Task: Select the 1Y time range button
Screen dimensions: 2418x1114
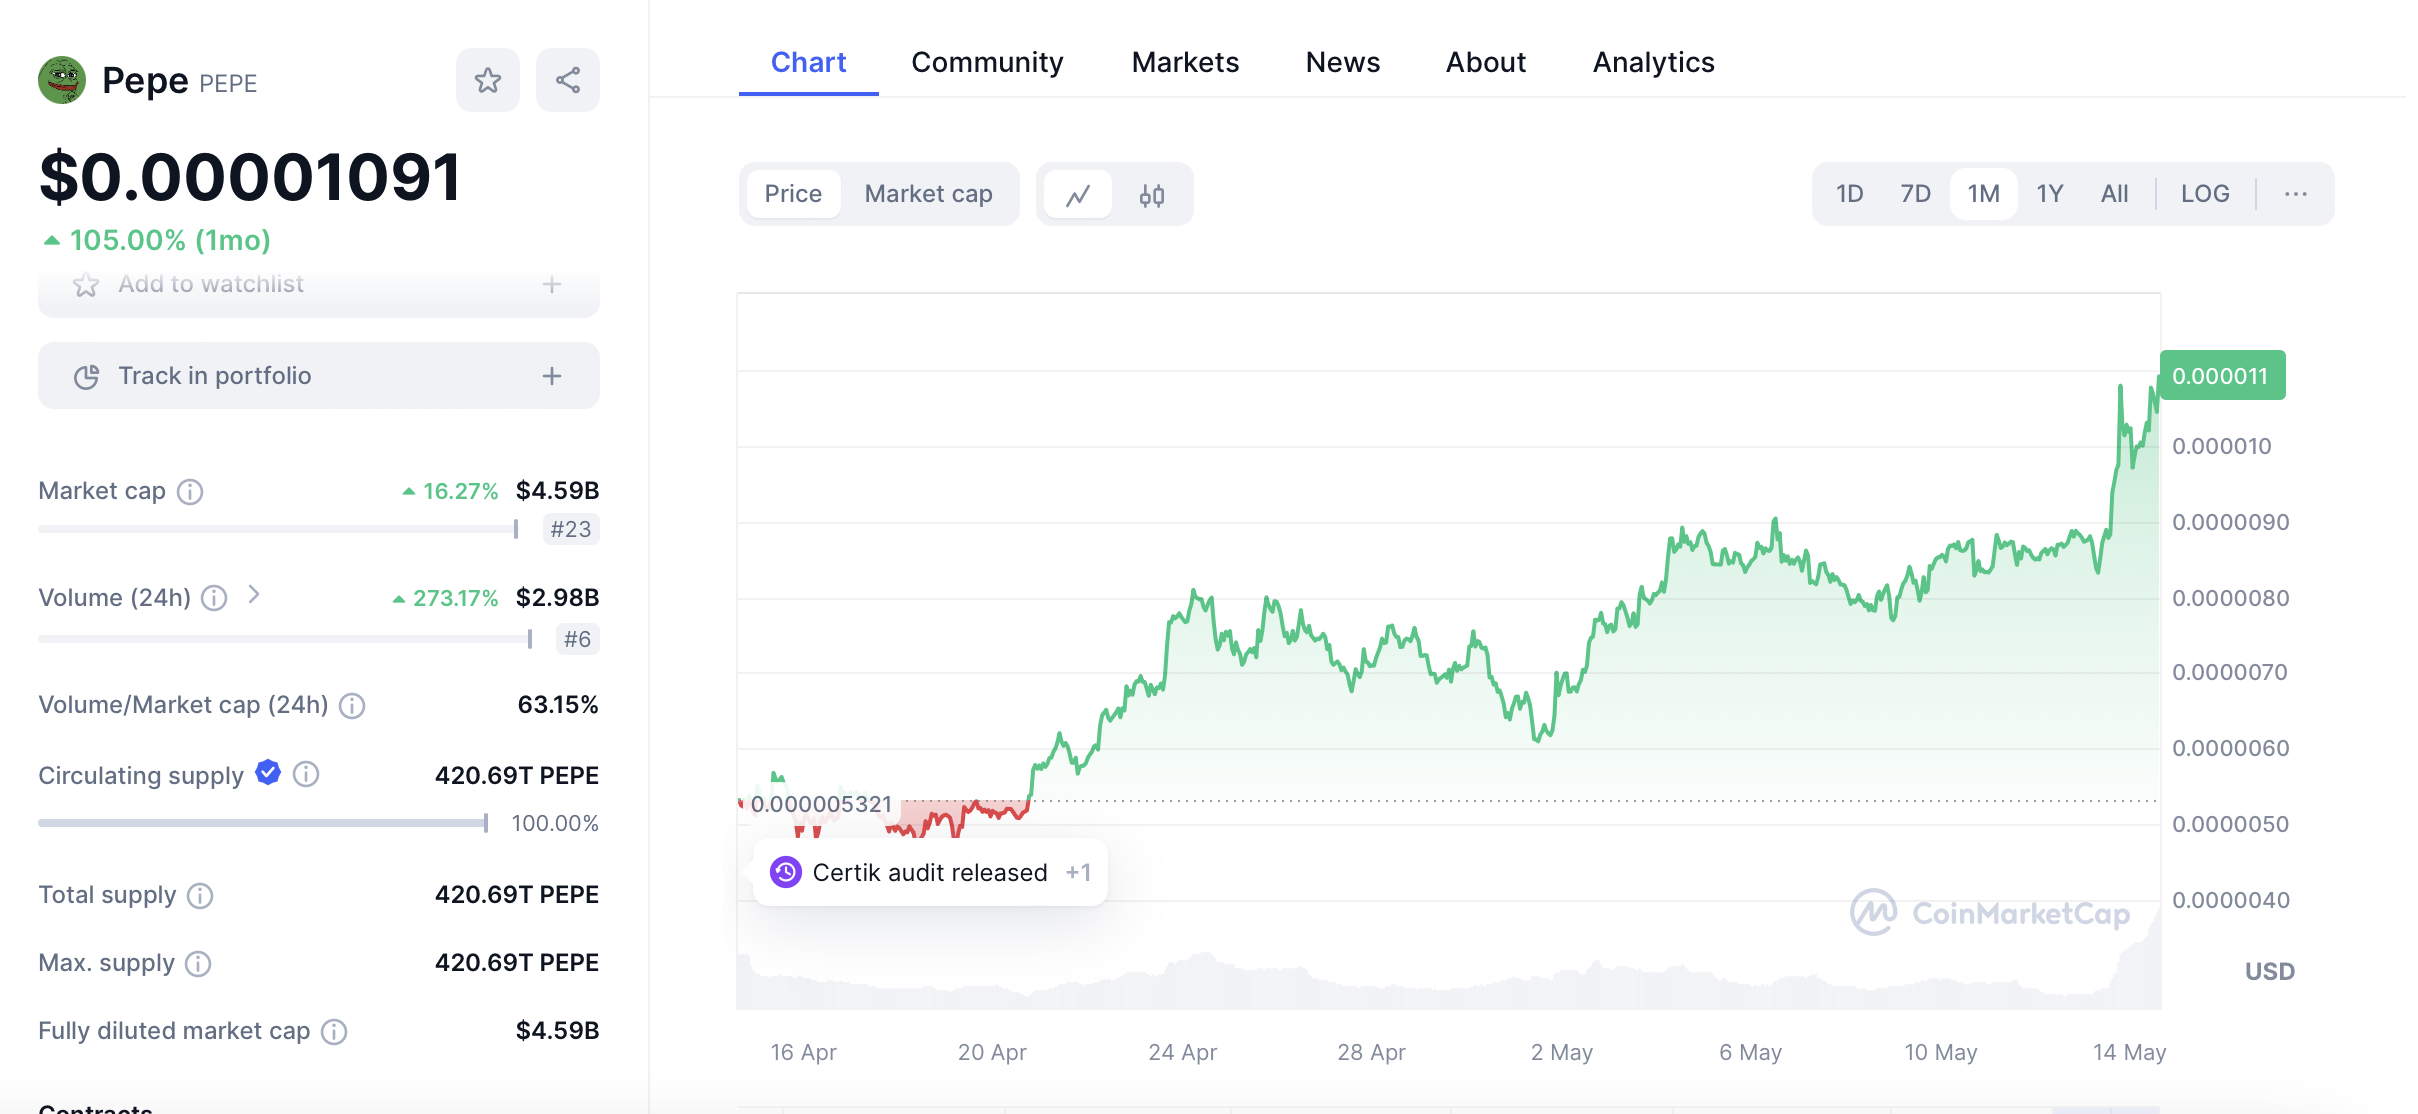Action: point(2049,194)
